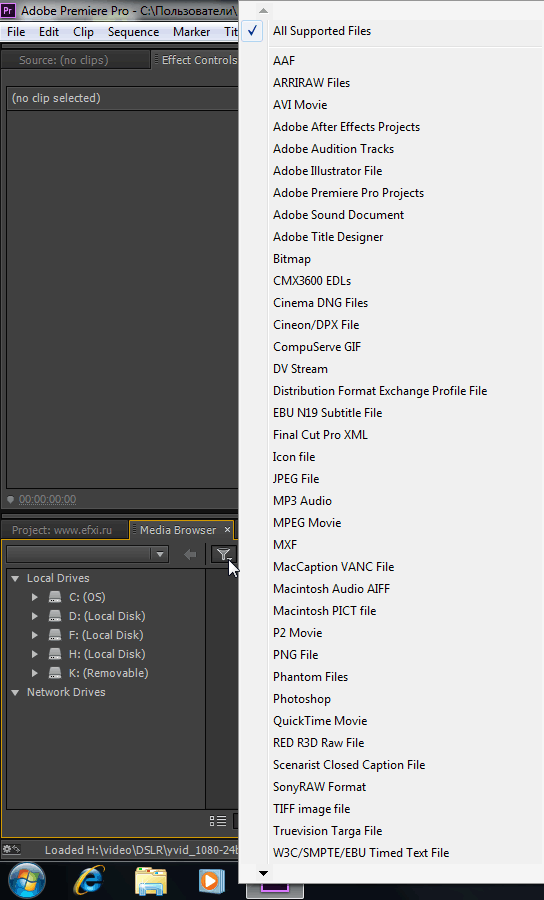Select P2 Movie type
This screenshot has height=900, width=544.
[x=298, y=633]
